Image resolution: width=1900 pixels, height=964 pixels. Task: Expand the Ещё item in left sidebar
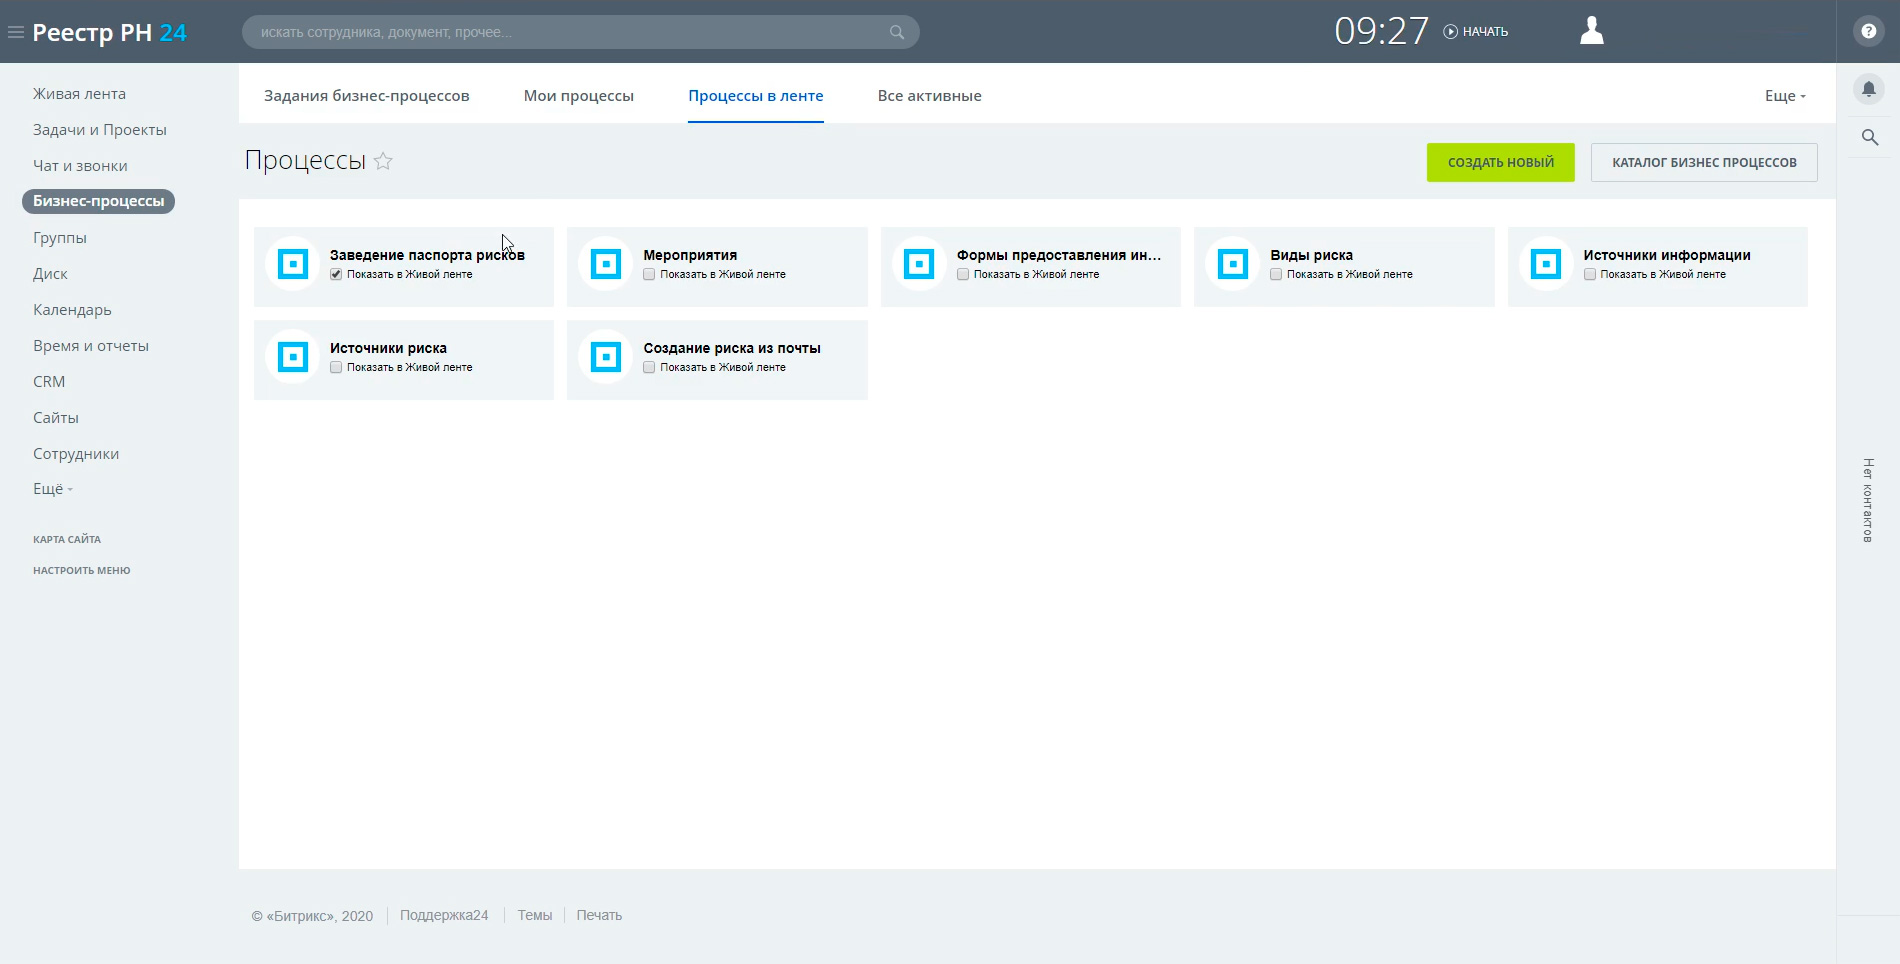click(52, 489)
